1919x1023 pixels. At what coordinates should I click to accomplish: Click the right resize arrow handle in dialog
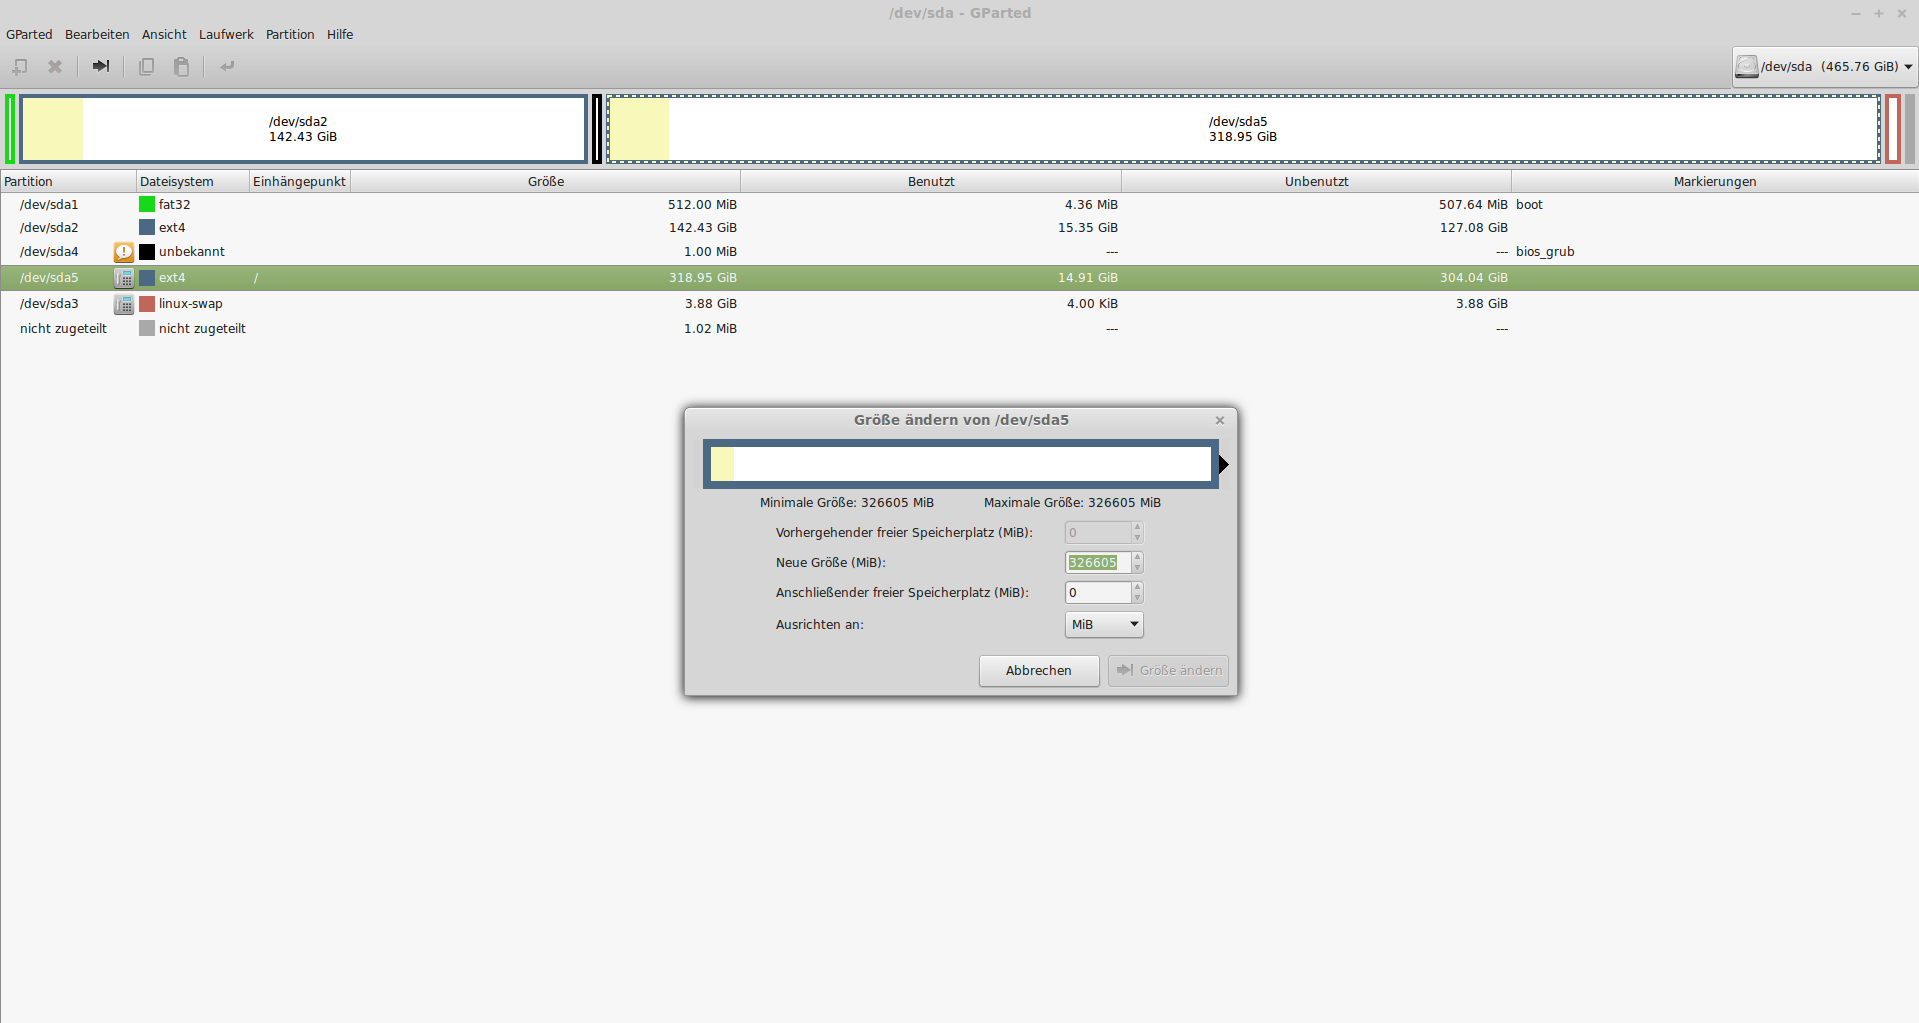pos(1223,464)
